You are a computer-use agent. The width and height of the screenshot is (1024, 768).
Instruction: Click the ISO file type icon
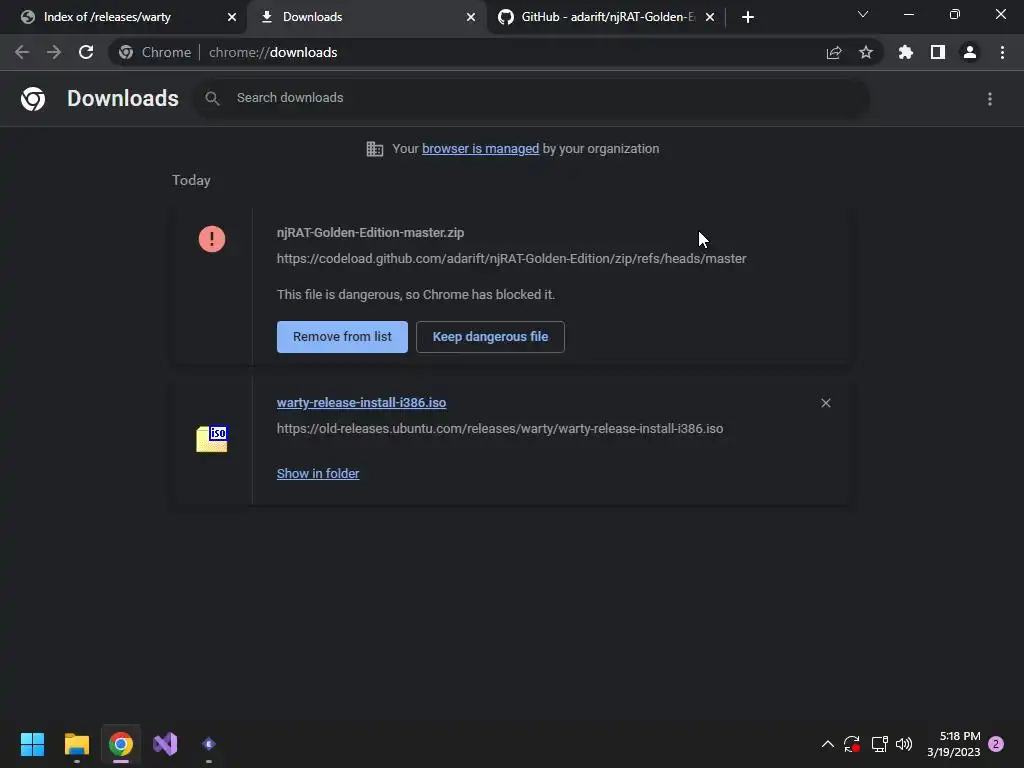[212, 439]
